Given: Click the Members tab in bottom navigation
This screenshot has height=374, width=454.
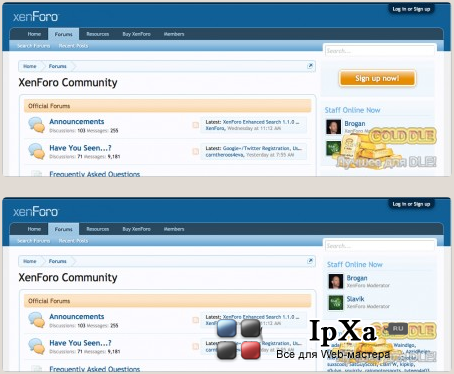Looking at the screenshot, I should pos(174,229).
